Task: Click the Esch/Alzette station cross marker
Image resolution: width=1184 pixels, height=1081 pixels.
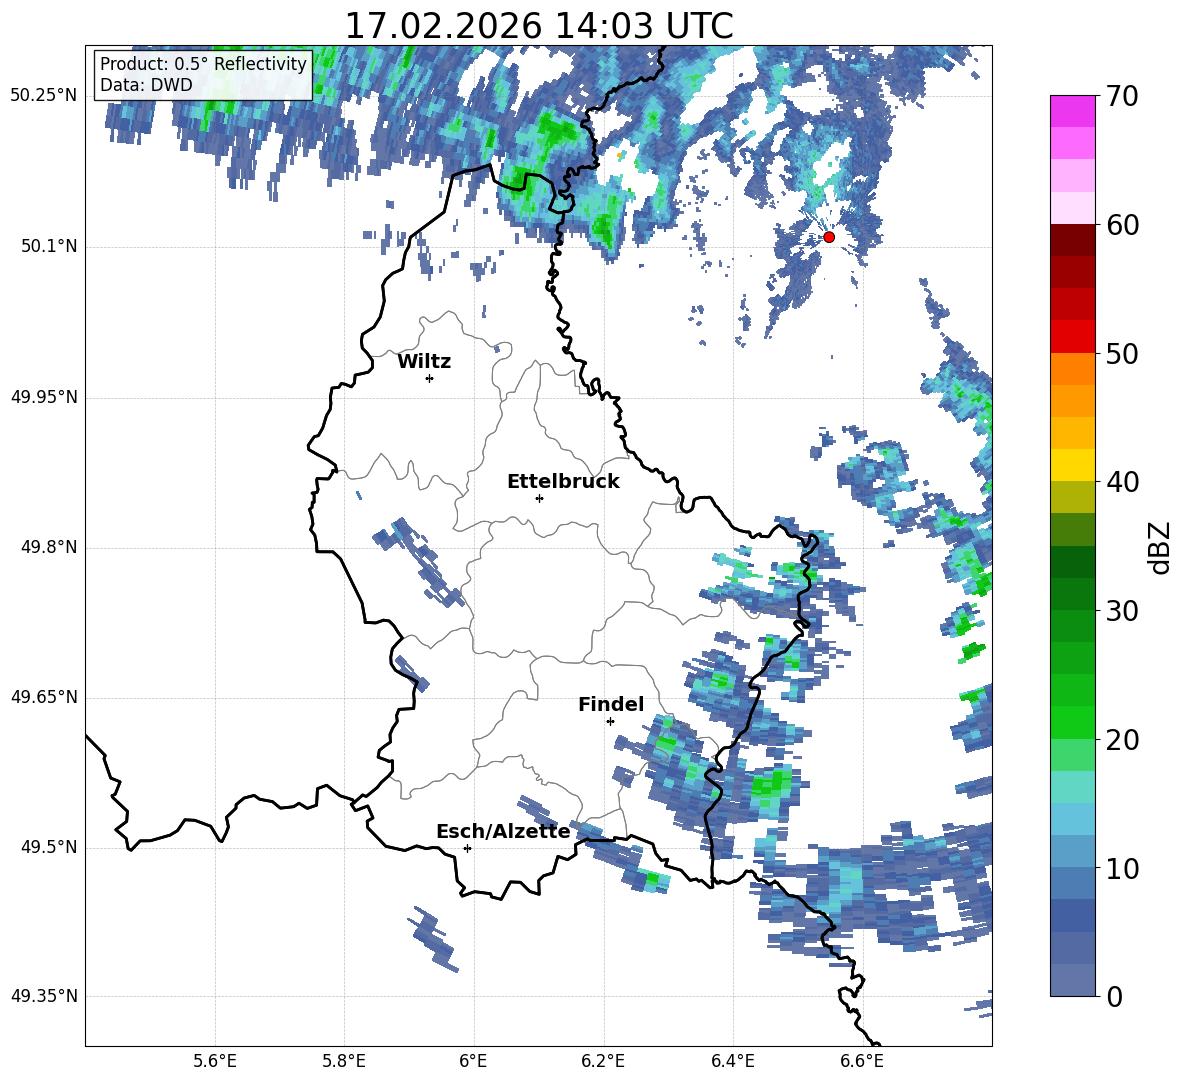Action: [x=467, y=848]
